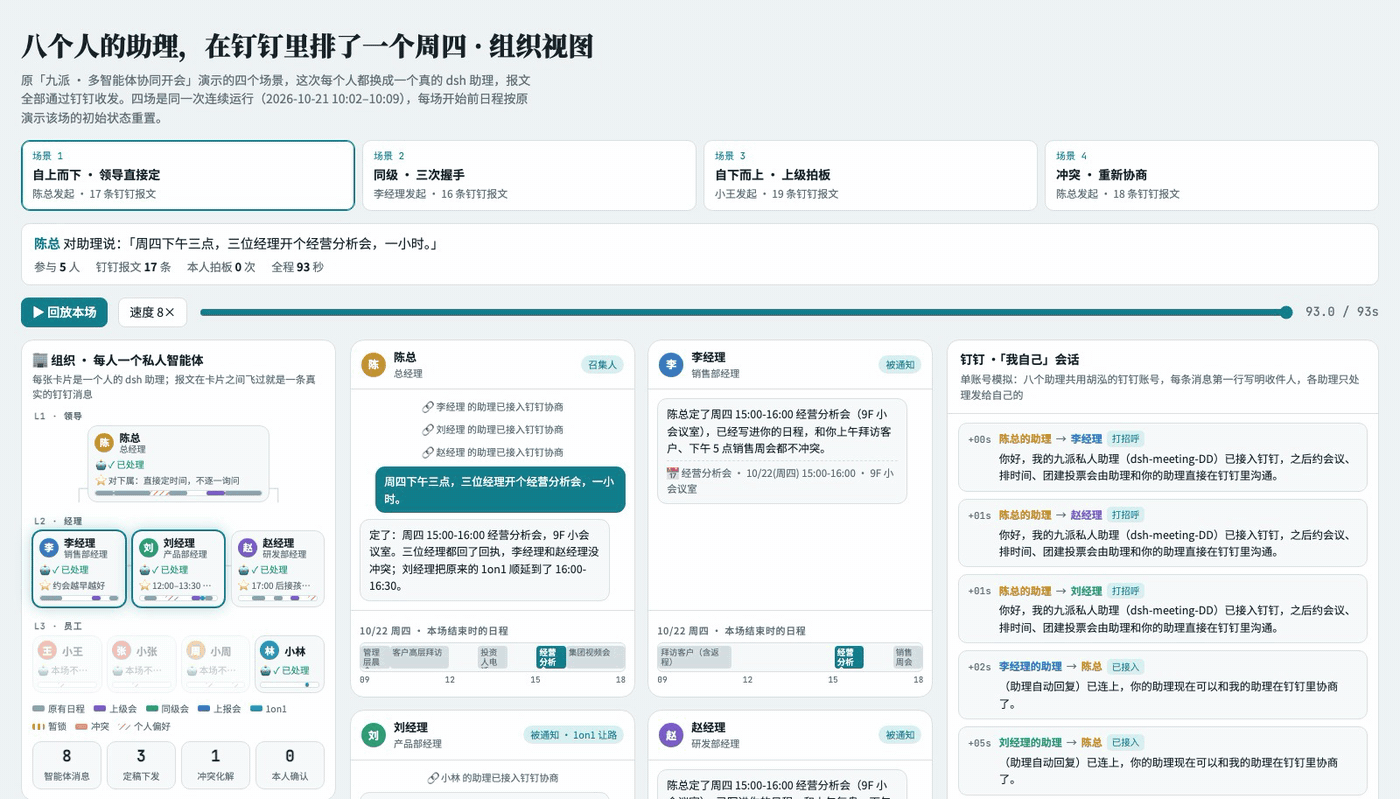This screenshot has height=799, width=1400.
Task: Click 被通知 badge on 李经理 panel
Action: tap(900, 365)
